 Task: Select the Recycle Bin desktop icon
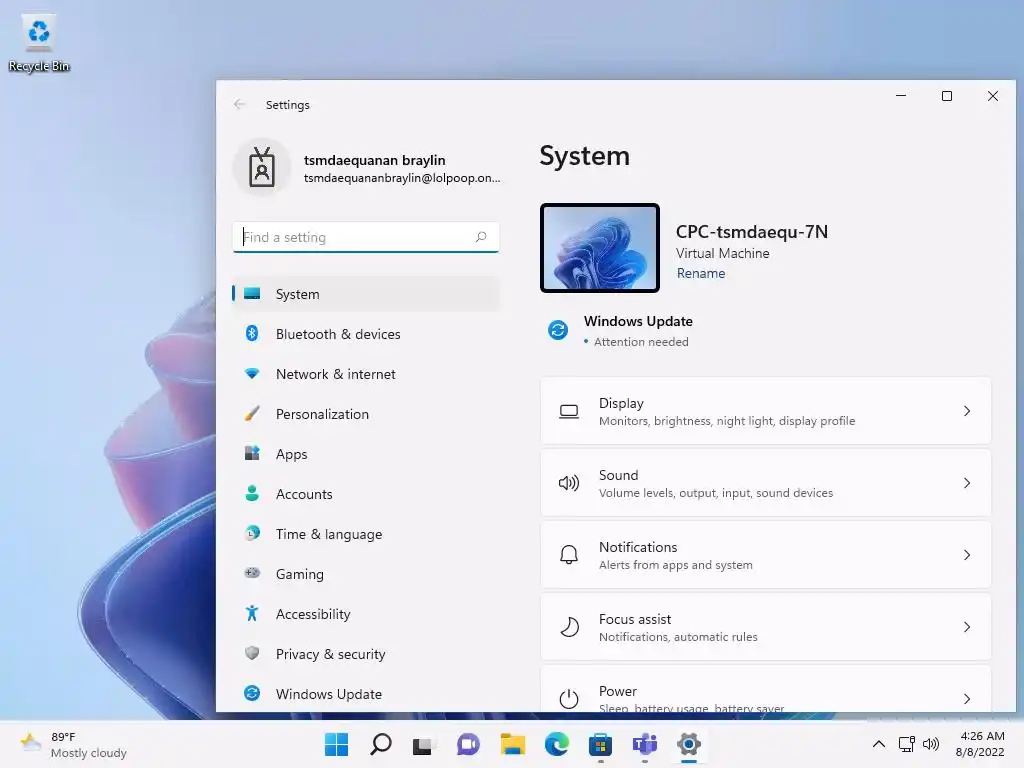[x=39, y=42]
